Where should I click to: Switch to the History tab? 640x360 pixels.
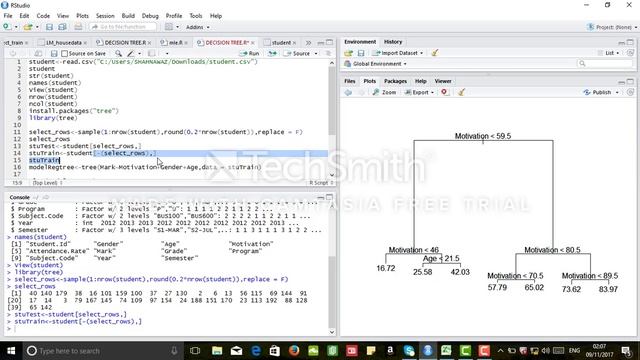pyautogui.click(x=393, y=42)
